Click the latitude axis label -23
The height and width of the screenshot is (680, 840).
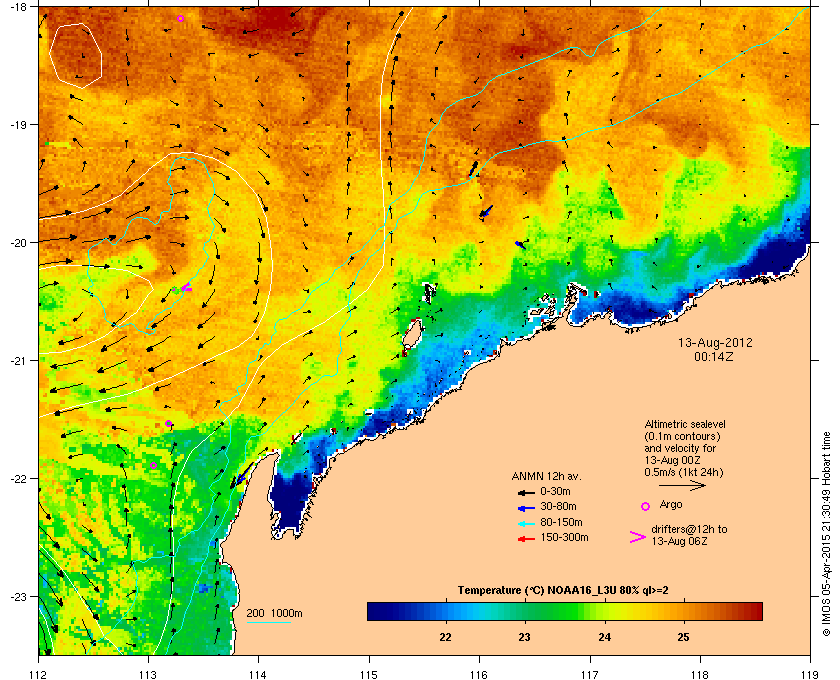18,596
